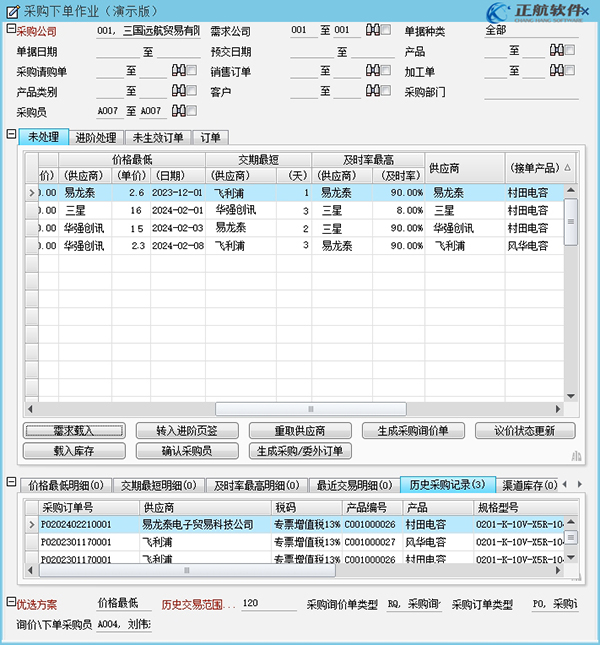The width and height of the screenshot is (600, 645).
Task: Switch to the 进阶处理 tab
Action: (x=96, y=137)
